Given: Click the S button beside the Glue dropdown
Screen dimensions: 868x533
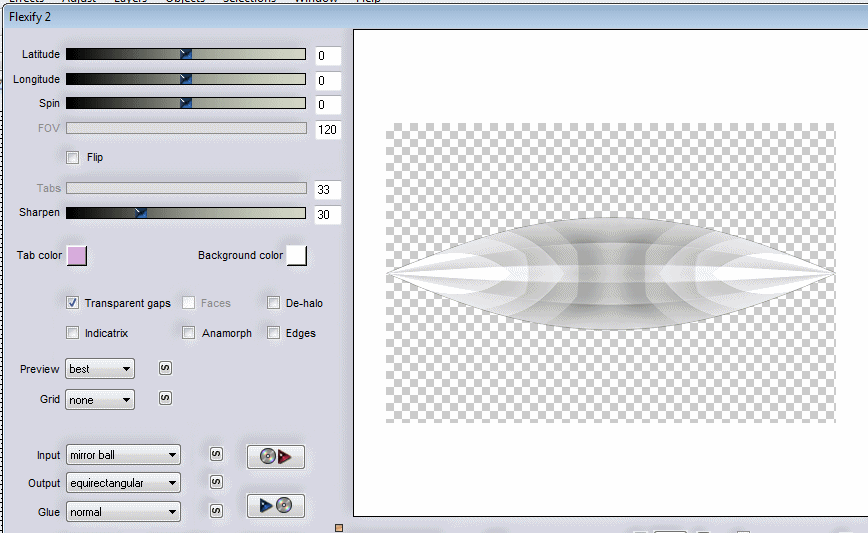Looking at the screenshot, I should (216, 511).
